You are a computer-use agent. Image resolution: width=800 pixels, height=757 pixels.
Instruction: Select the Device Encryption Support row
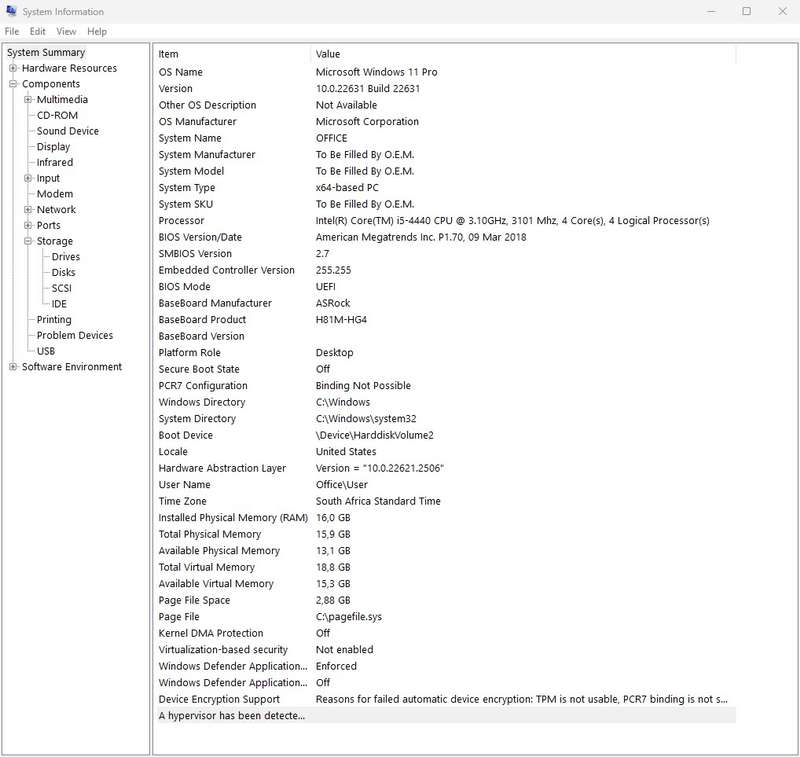pyautogui.click(x=445, y=699)
